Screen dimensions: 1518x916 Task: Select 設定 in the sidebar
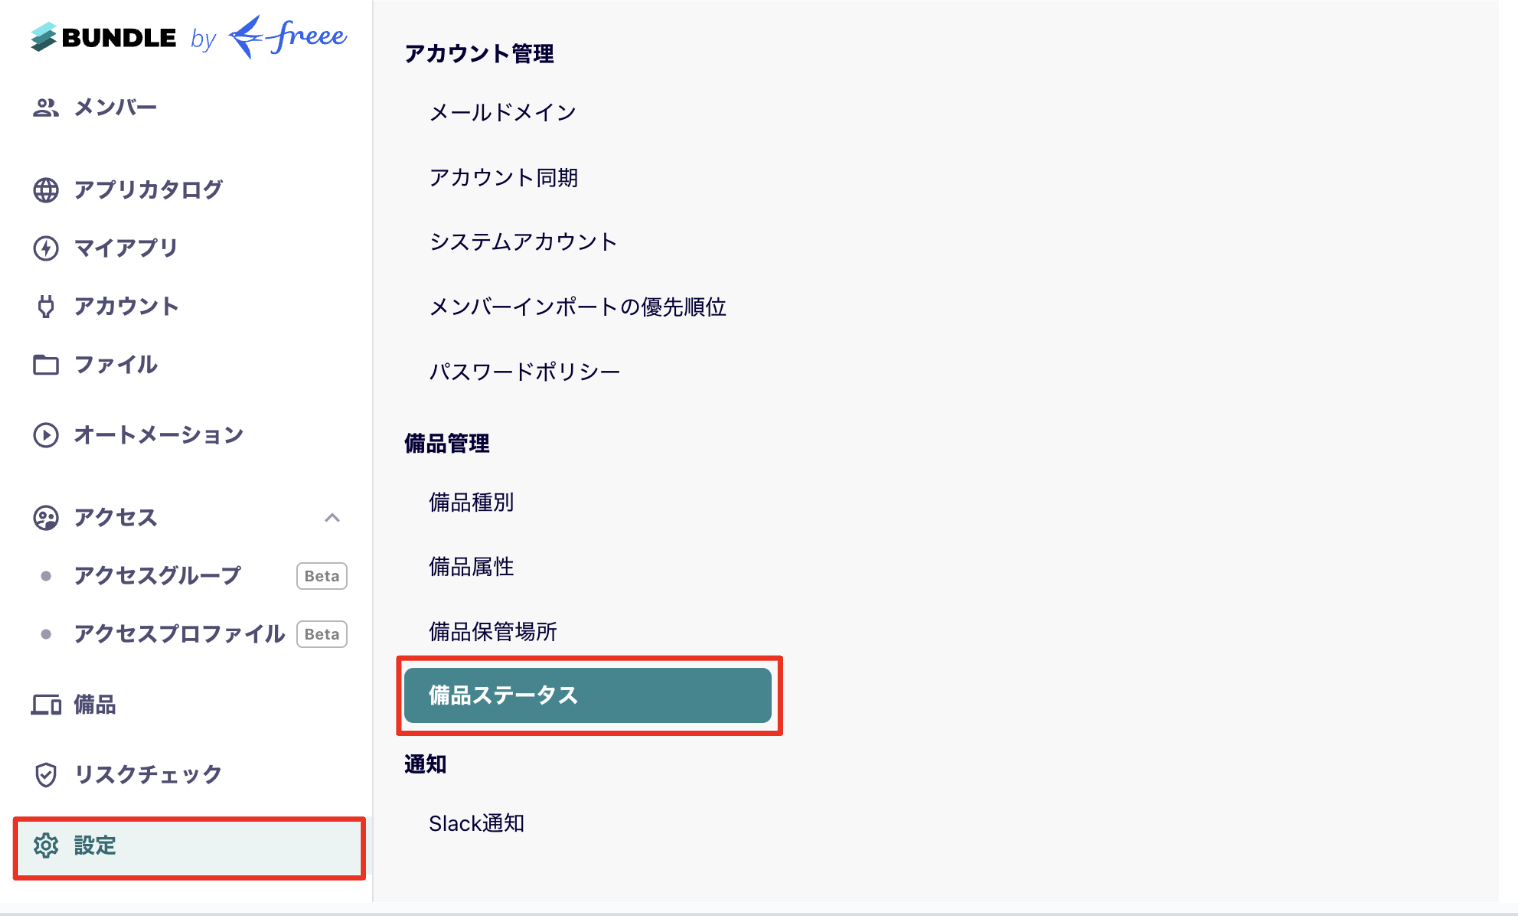coord(189,848)
